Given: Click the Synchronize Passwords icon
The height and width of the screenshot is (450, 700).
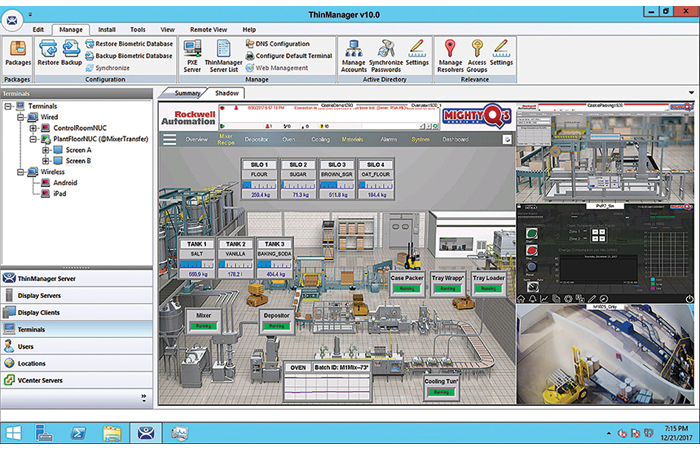Looking at the screenshot, I should coord(385,53).
